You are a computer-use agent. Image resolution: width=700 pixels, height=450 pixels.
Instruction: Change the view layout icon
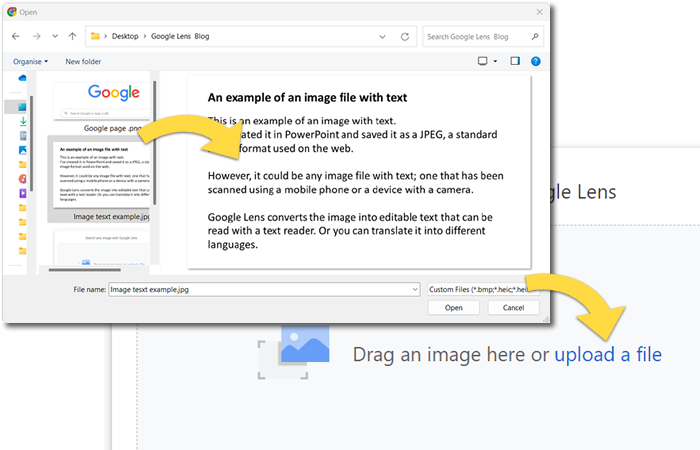[x=483, y=61]
